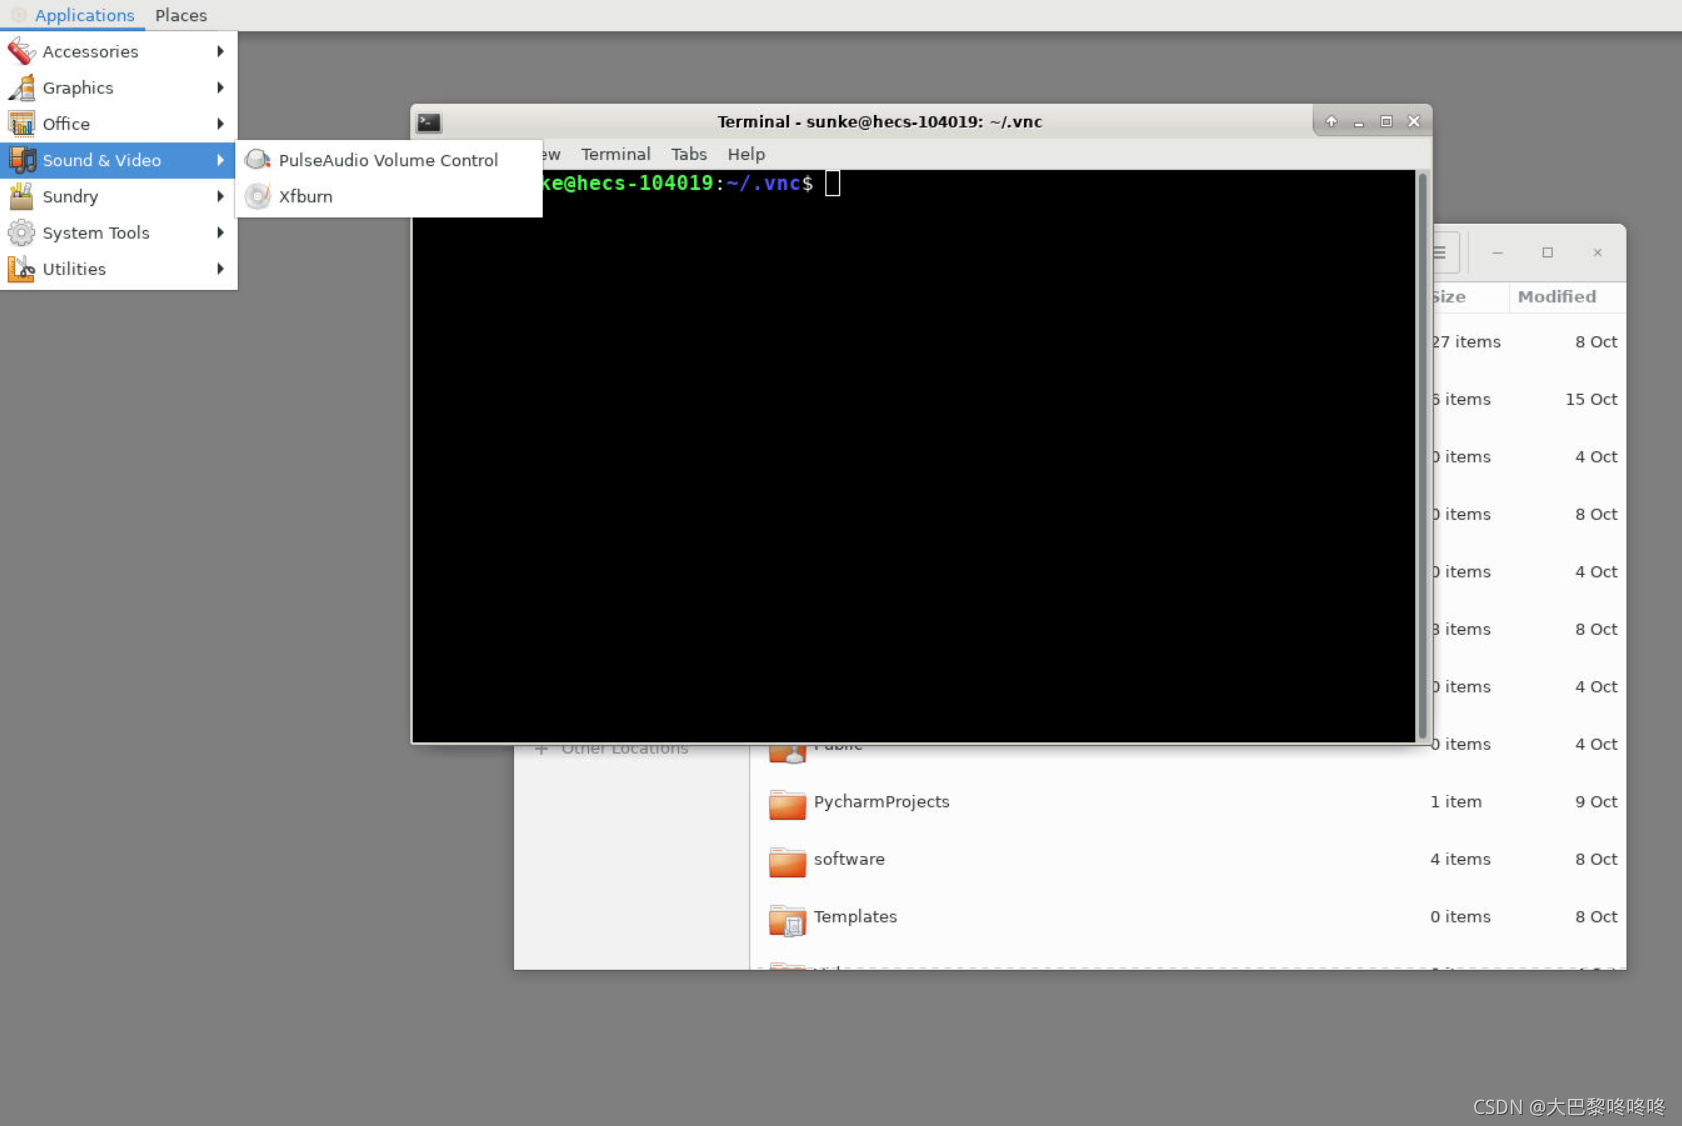This screenshot has height=1126, width=1682.
Task: Click the System Tools gear icon
Action: 21,233
